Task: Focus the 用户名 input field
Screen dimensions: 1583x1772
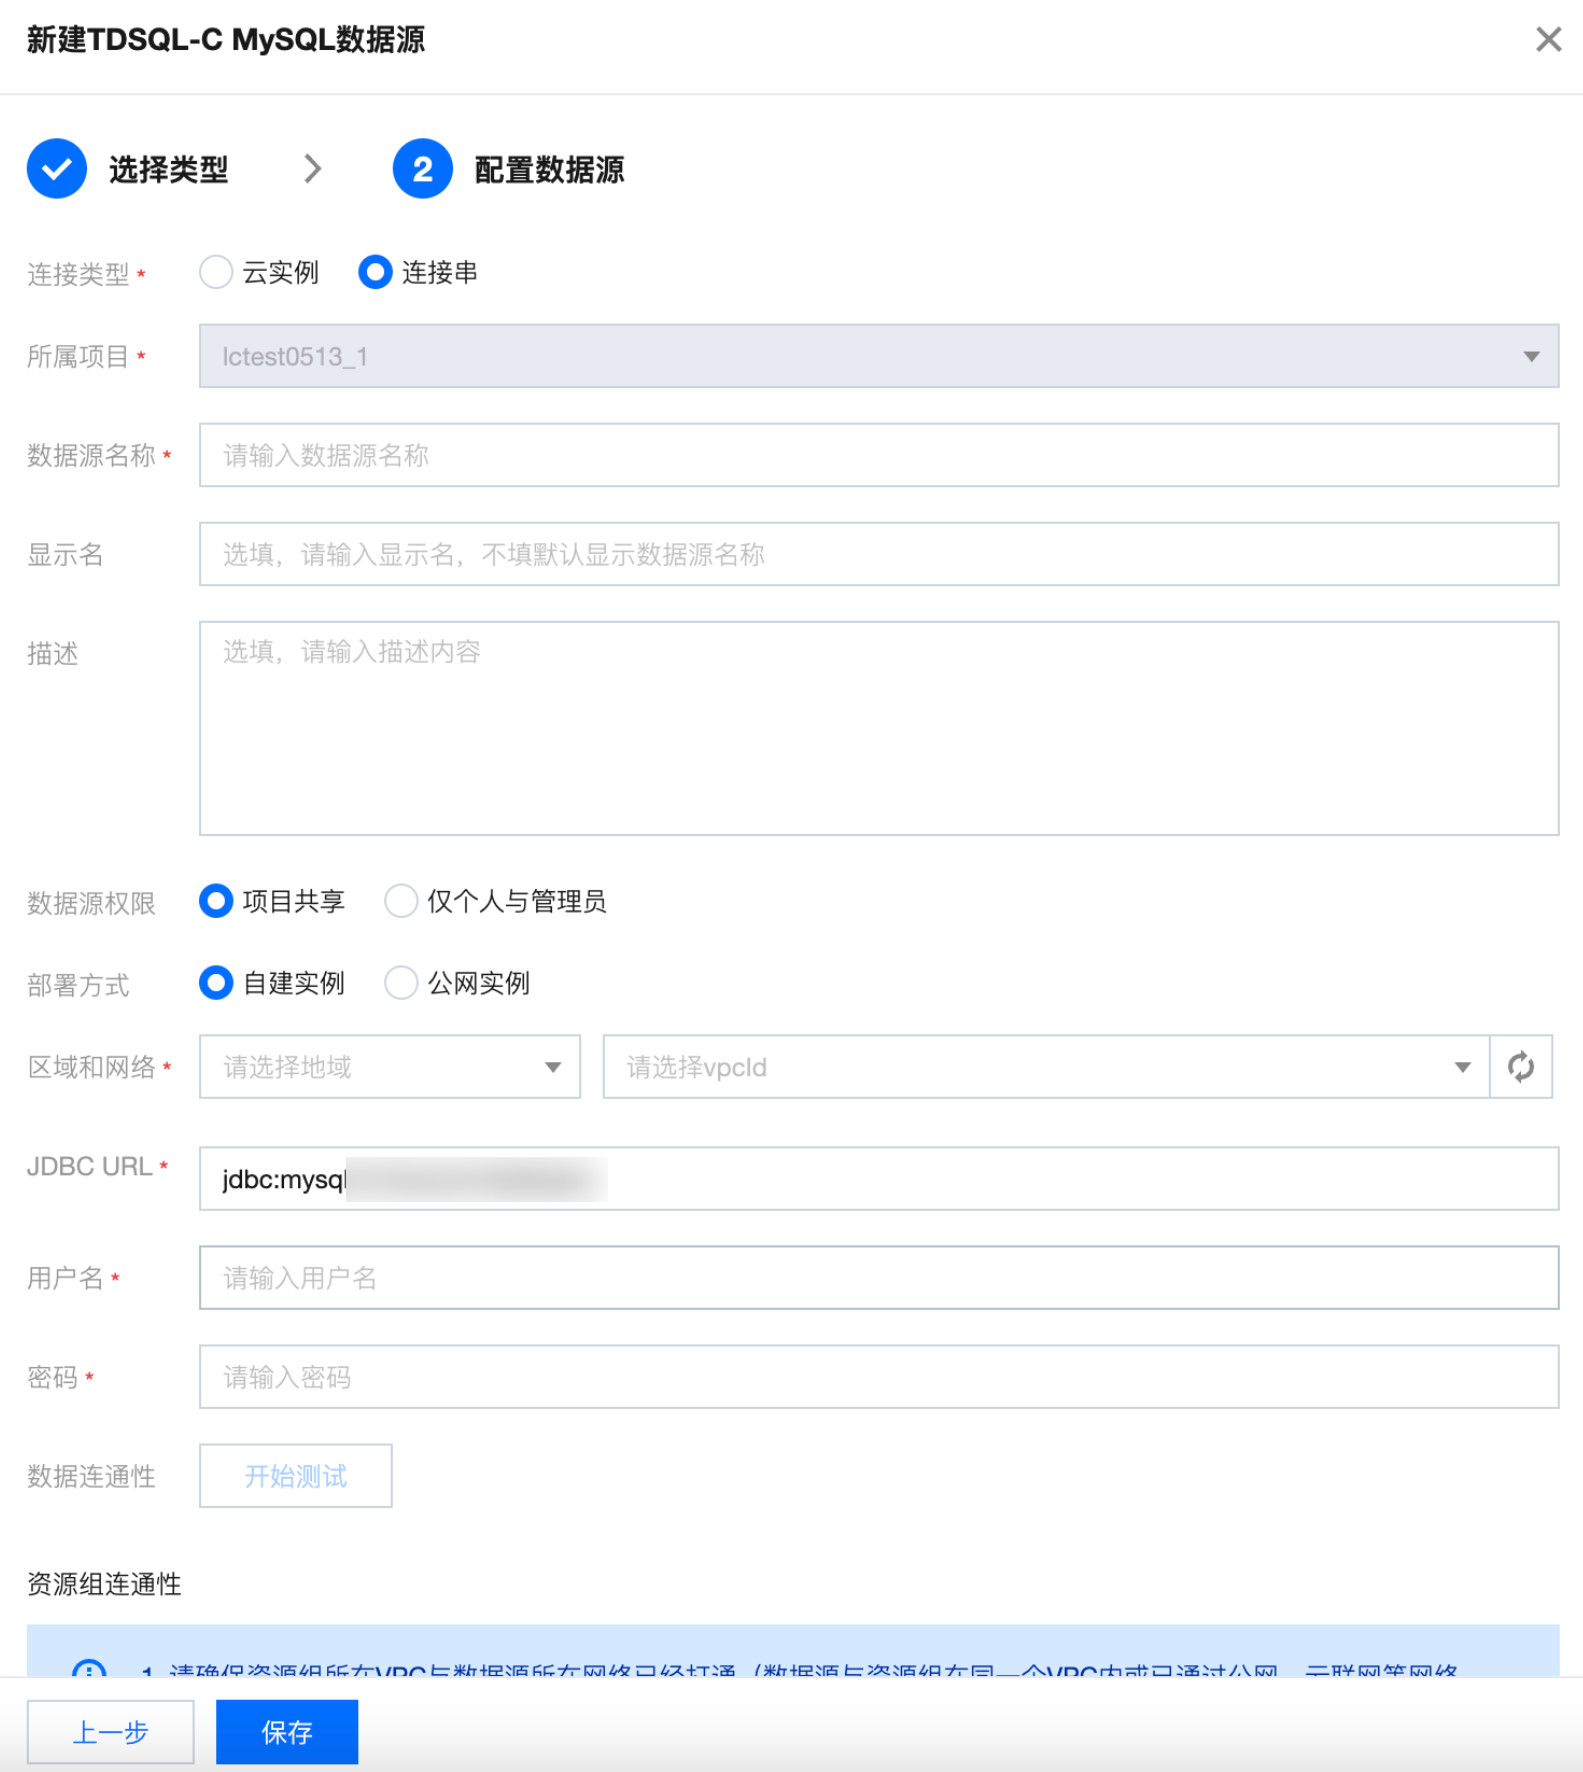Action: [879, 1278]
